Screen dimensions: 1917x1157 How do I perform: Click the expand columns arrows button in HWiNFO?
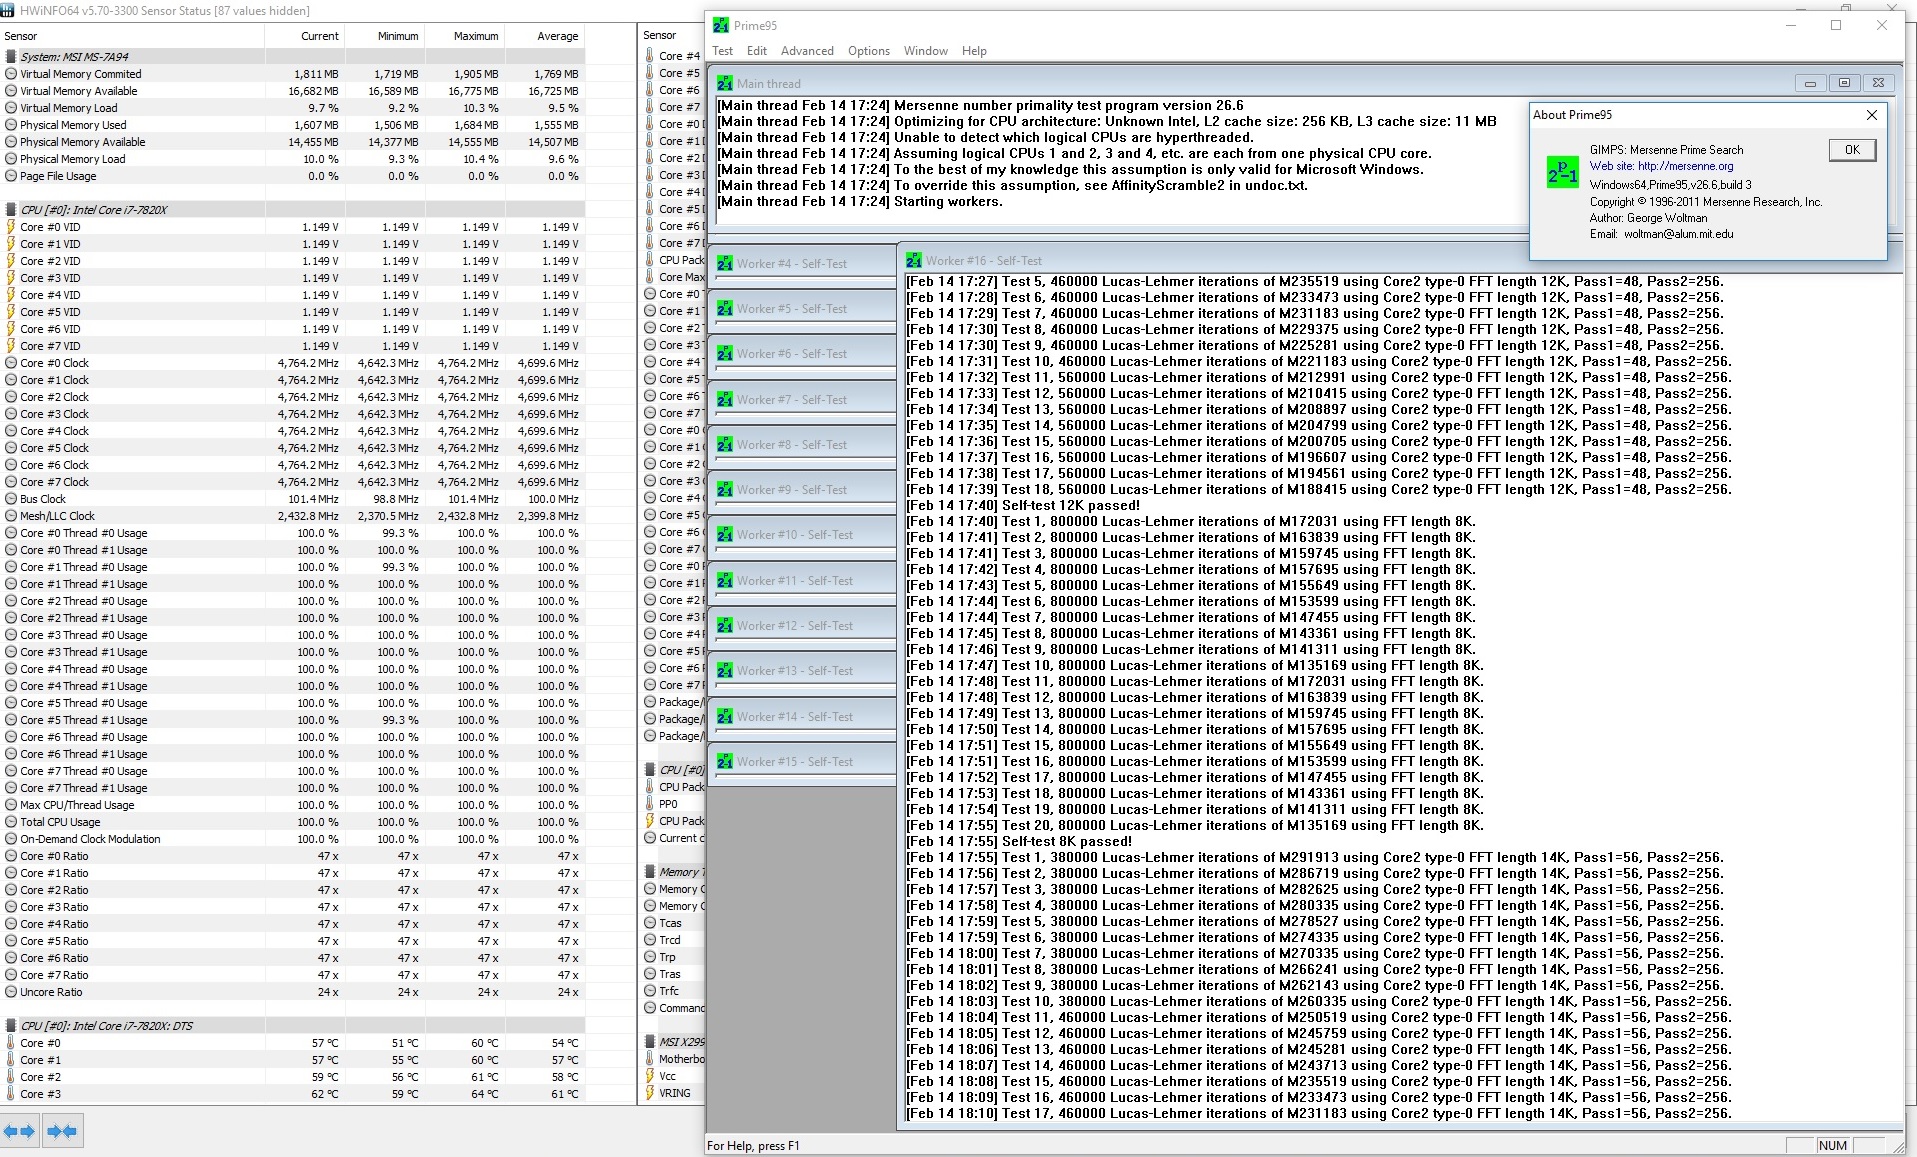[20, 1131]
